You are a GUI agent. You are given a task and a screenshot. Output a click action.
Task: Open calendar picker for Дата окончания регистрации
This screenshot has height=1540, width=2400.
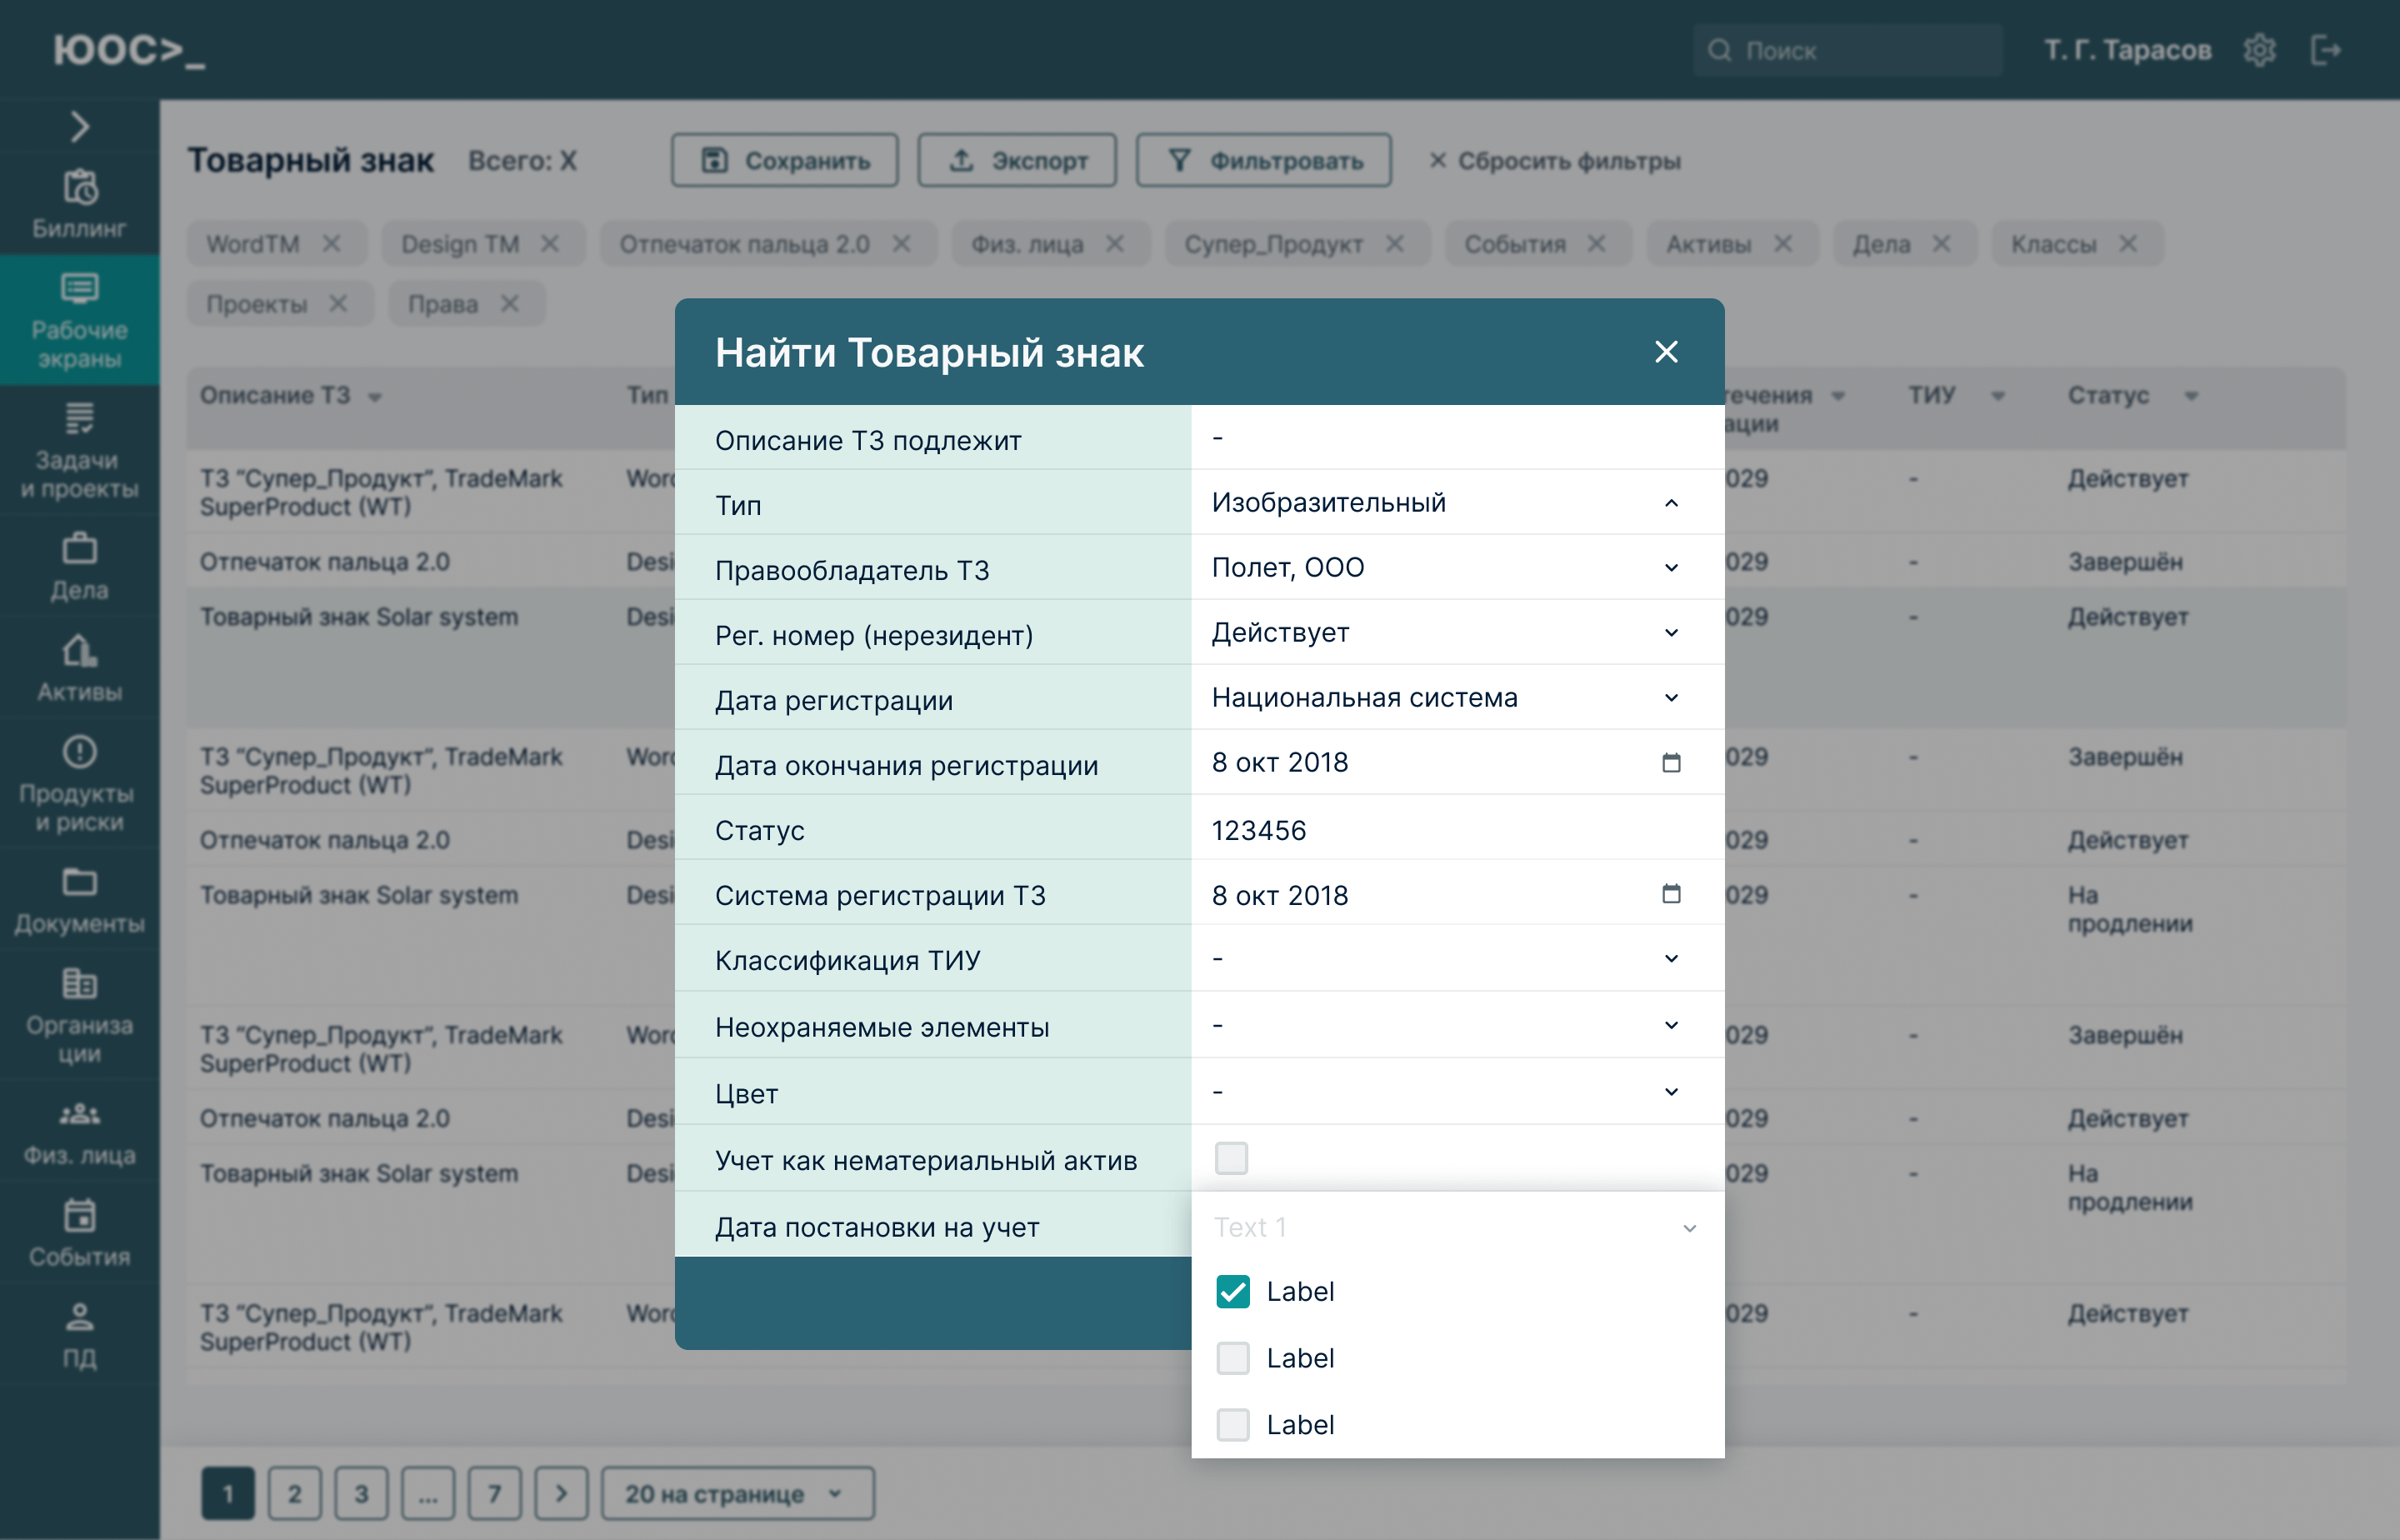[x=1670, y=763]
